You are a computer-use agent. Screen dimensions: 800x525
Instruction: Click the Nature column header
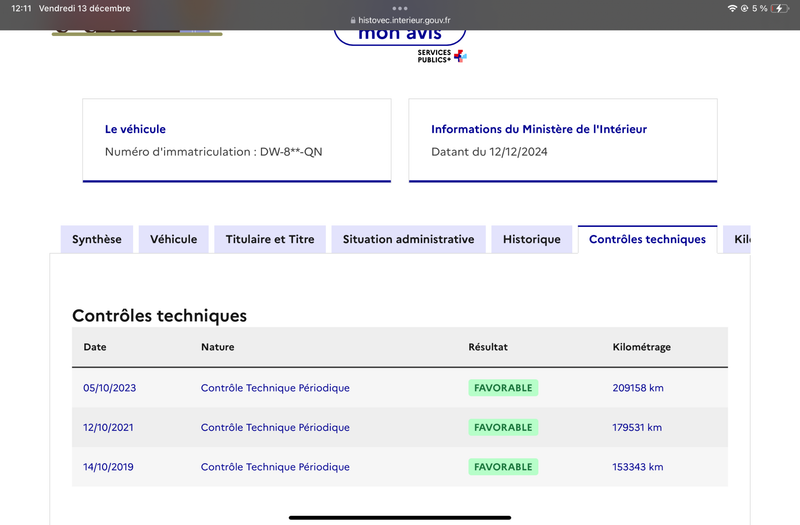pyautogui.click(x=217, y=347)
